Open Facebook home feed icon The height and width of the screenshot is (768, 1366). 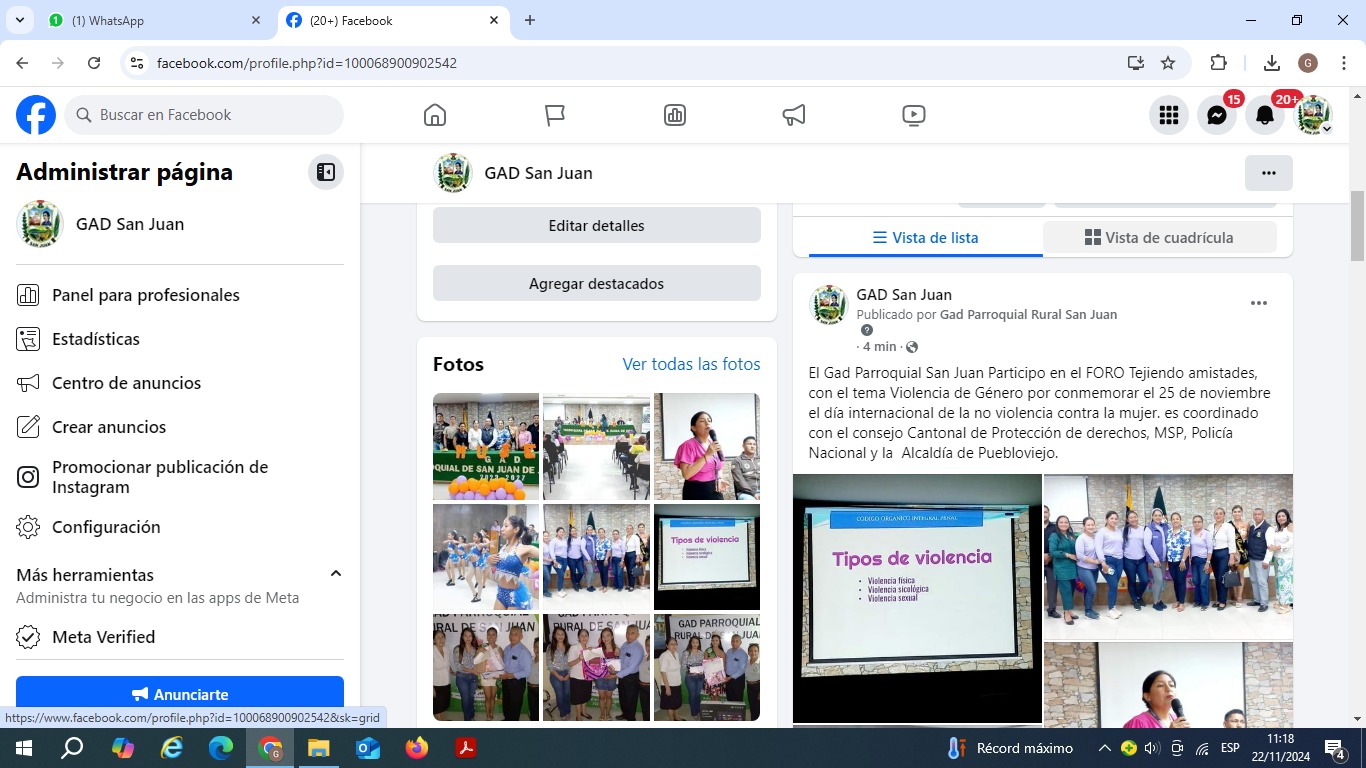point(435,115)
